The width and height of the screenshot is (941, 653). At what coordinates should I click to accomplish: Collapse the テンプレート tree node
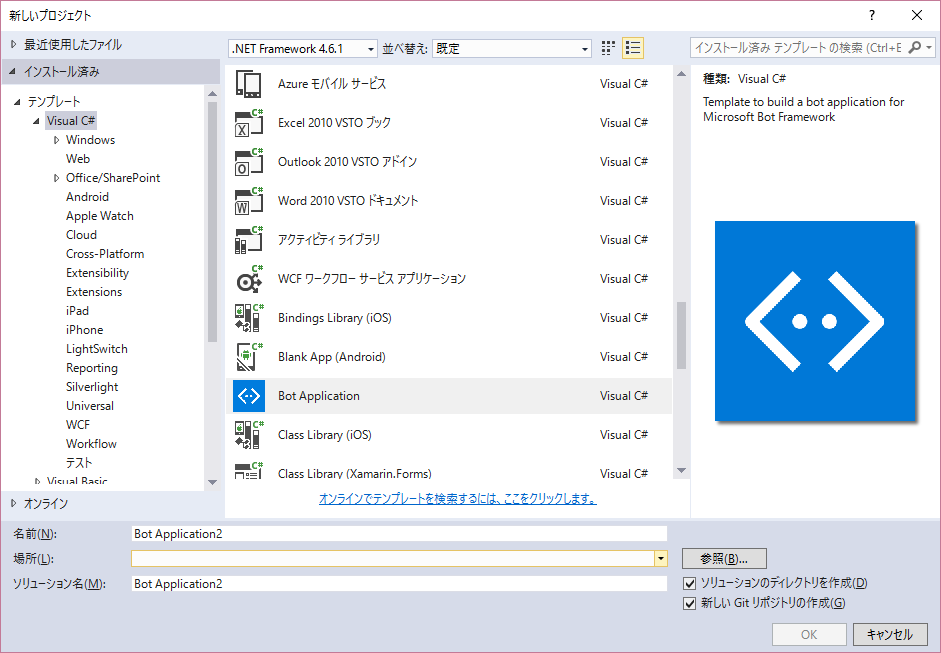click(17, 102)
